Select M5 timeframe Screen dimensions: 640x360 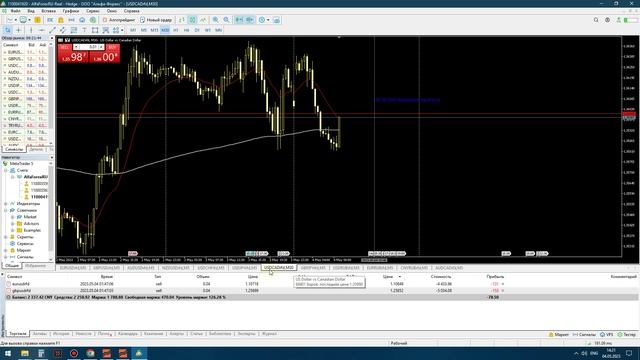144,30
